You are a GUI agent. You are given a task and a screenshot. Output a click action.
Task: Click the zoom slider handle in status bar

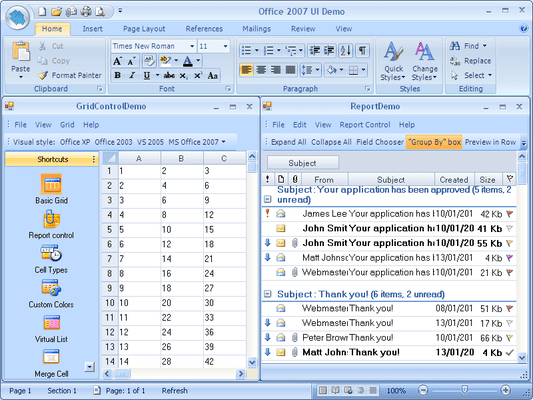(x=464, y=389)
